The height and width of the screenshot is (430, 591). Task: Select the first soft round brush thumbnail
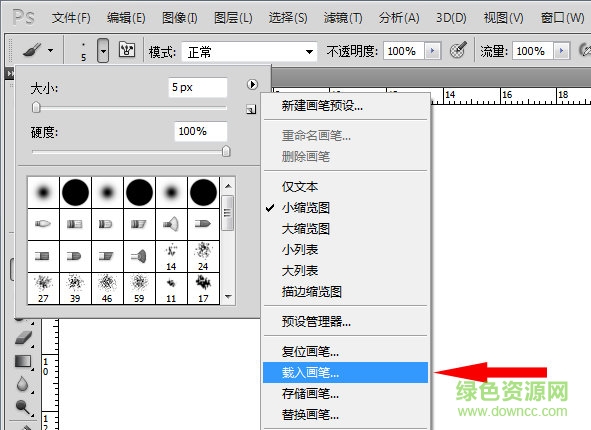[43, 192]
